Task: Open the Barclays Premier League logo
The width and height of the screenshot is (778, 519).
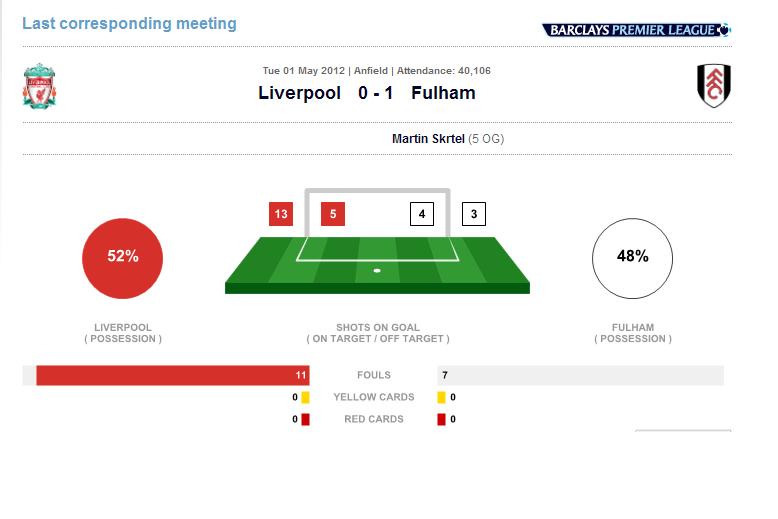Action: pos(636,30)
